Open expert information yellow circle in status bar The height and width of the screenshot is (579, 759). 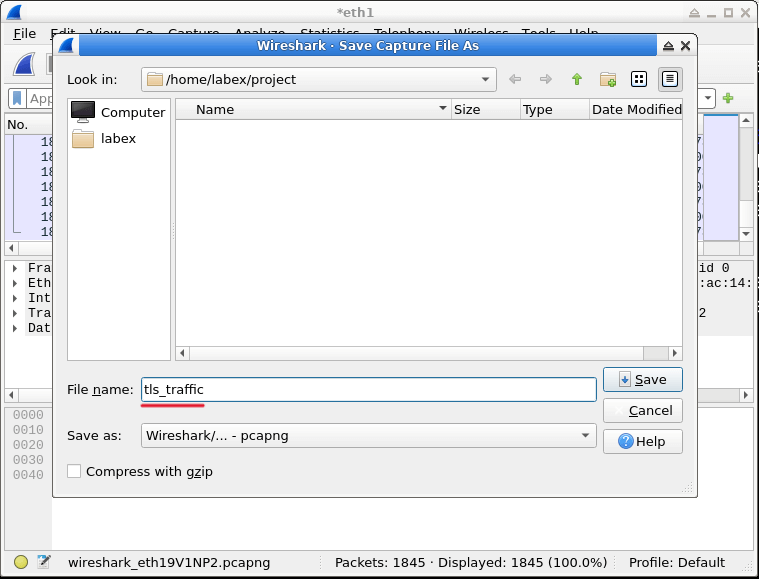[x=21, y=562]
